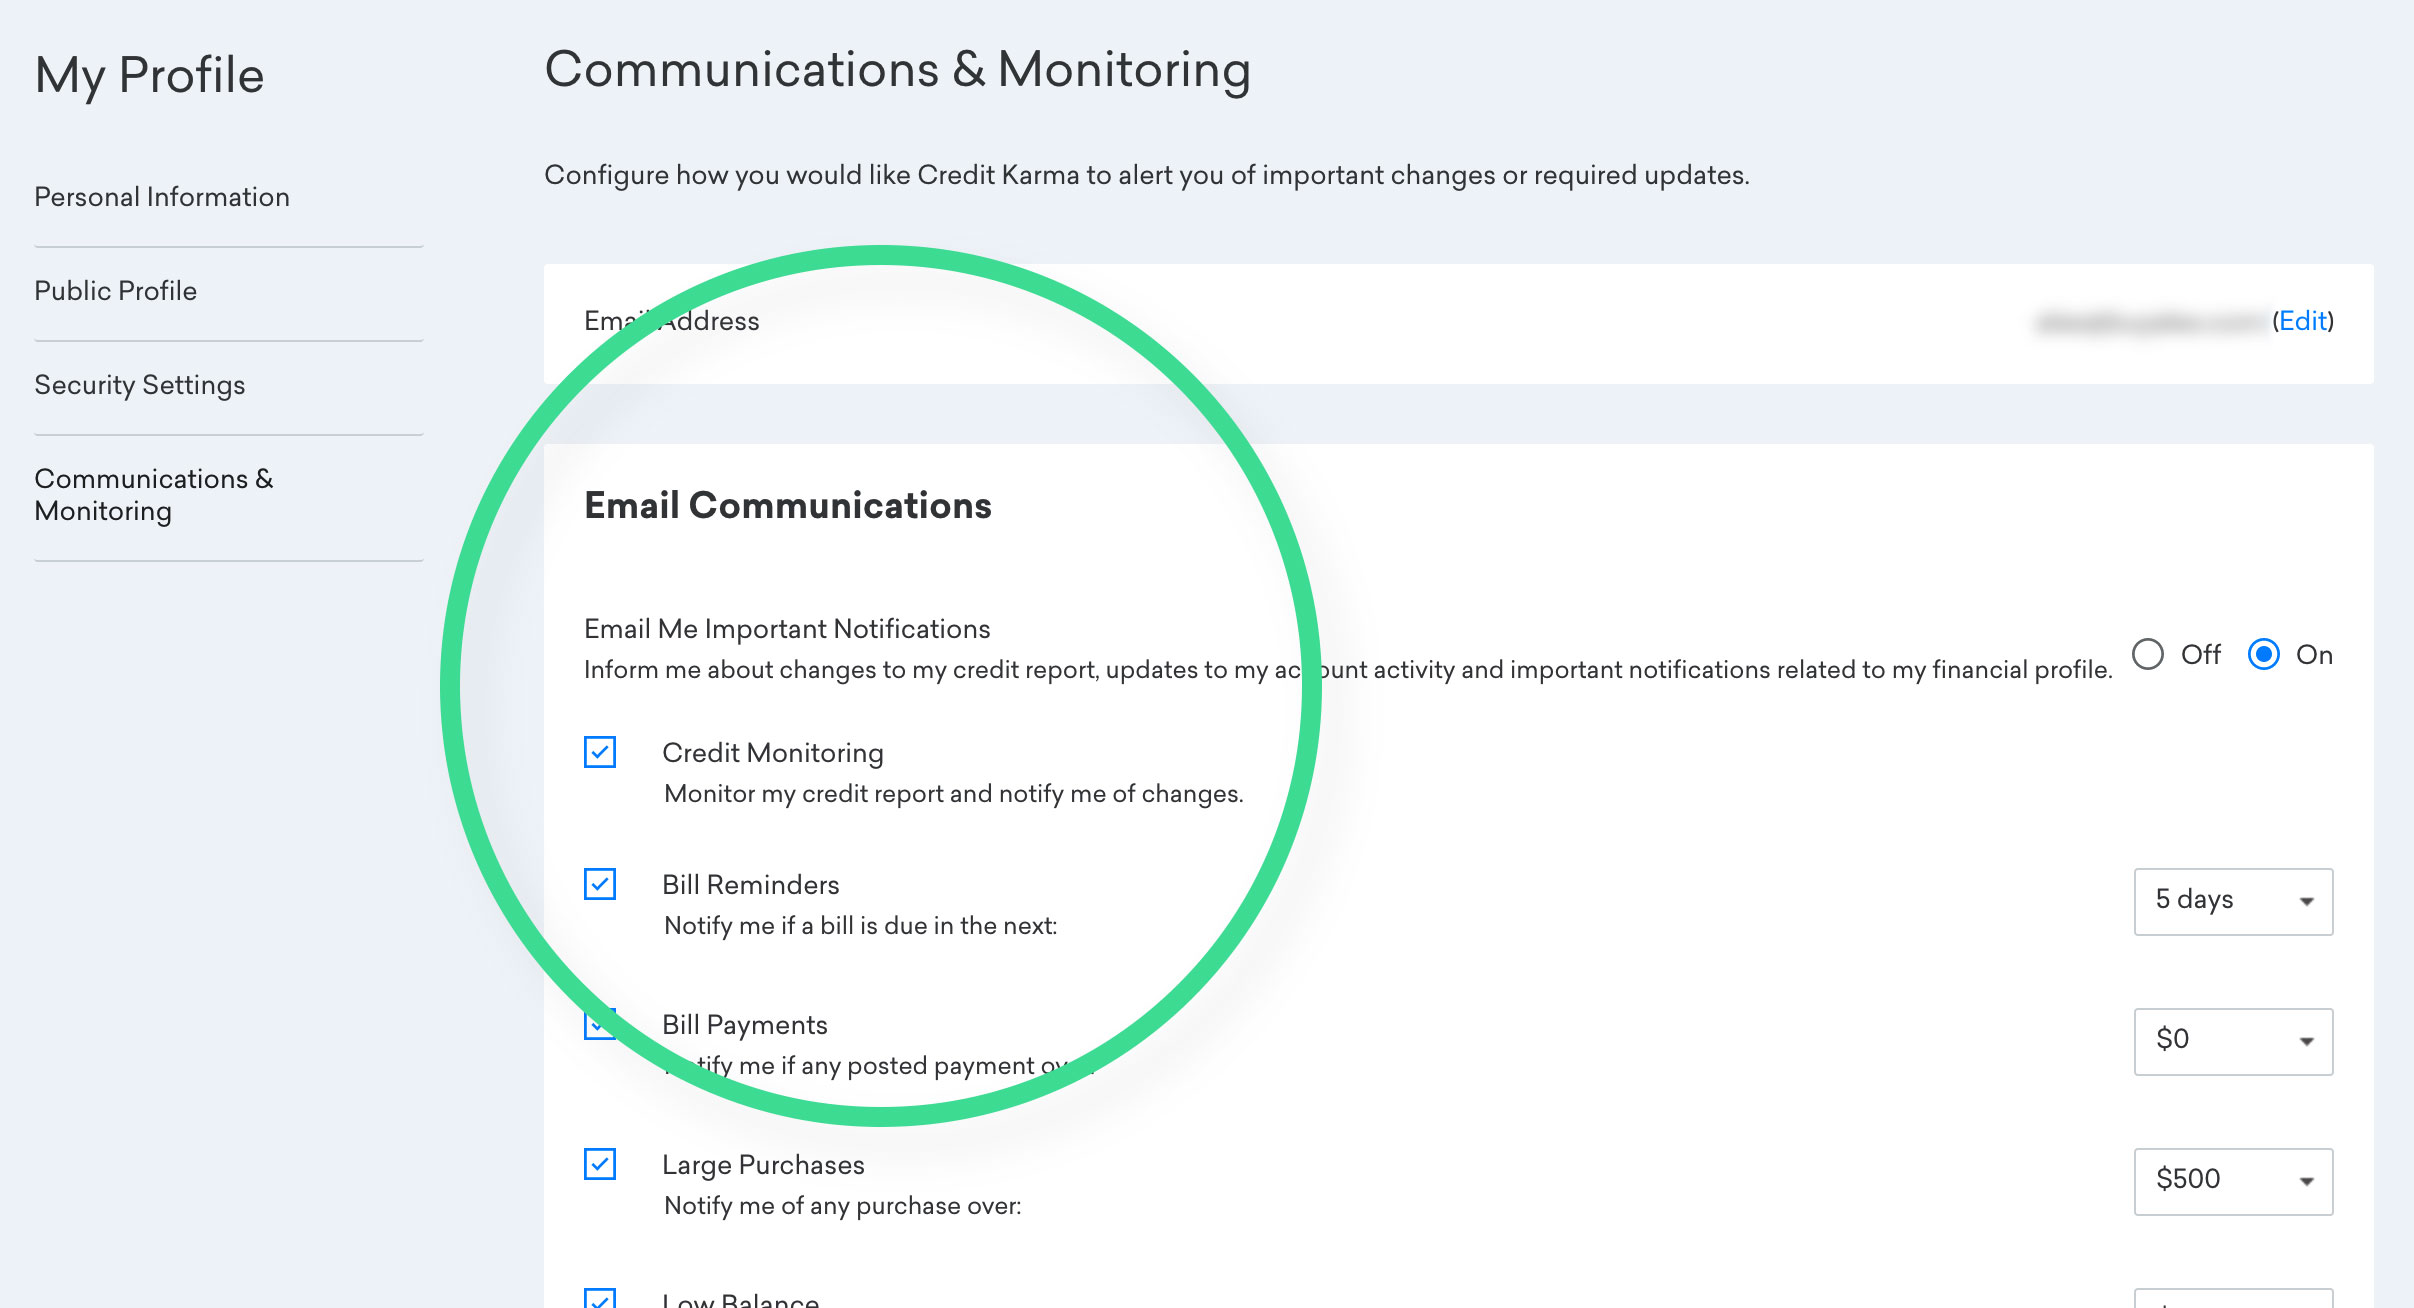Viewport: 2414px width, 1308px height.
Task: Click arrow on $0 dropdown
Action: pyautogui.click(x=2306, y=1042)
